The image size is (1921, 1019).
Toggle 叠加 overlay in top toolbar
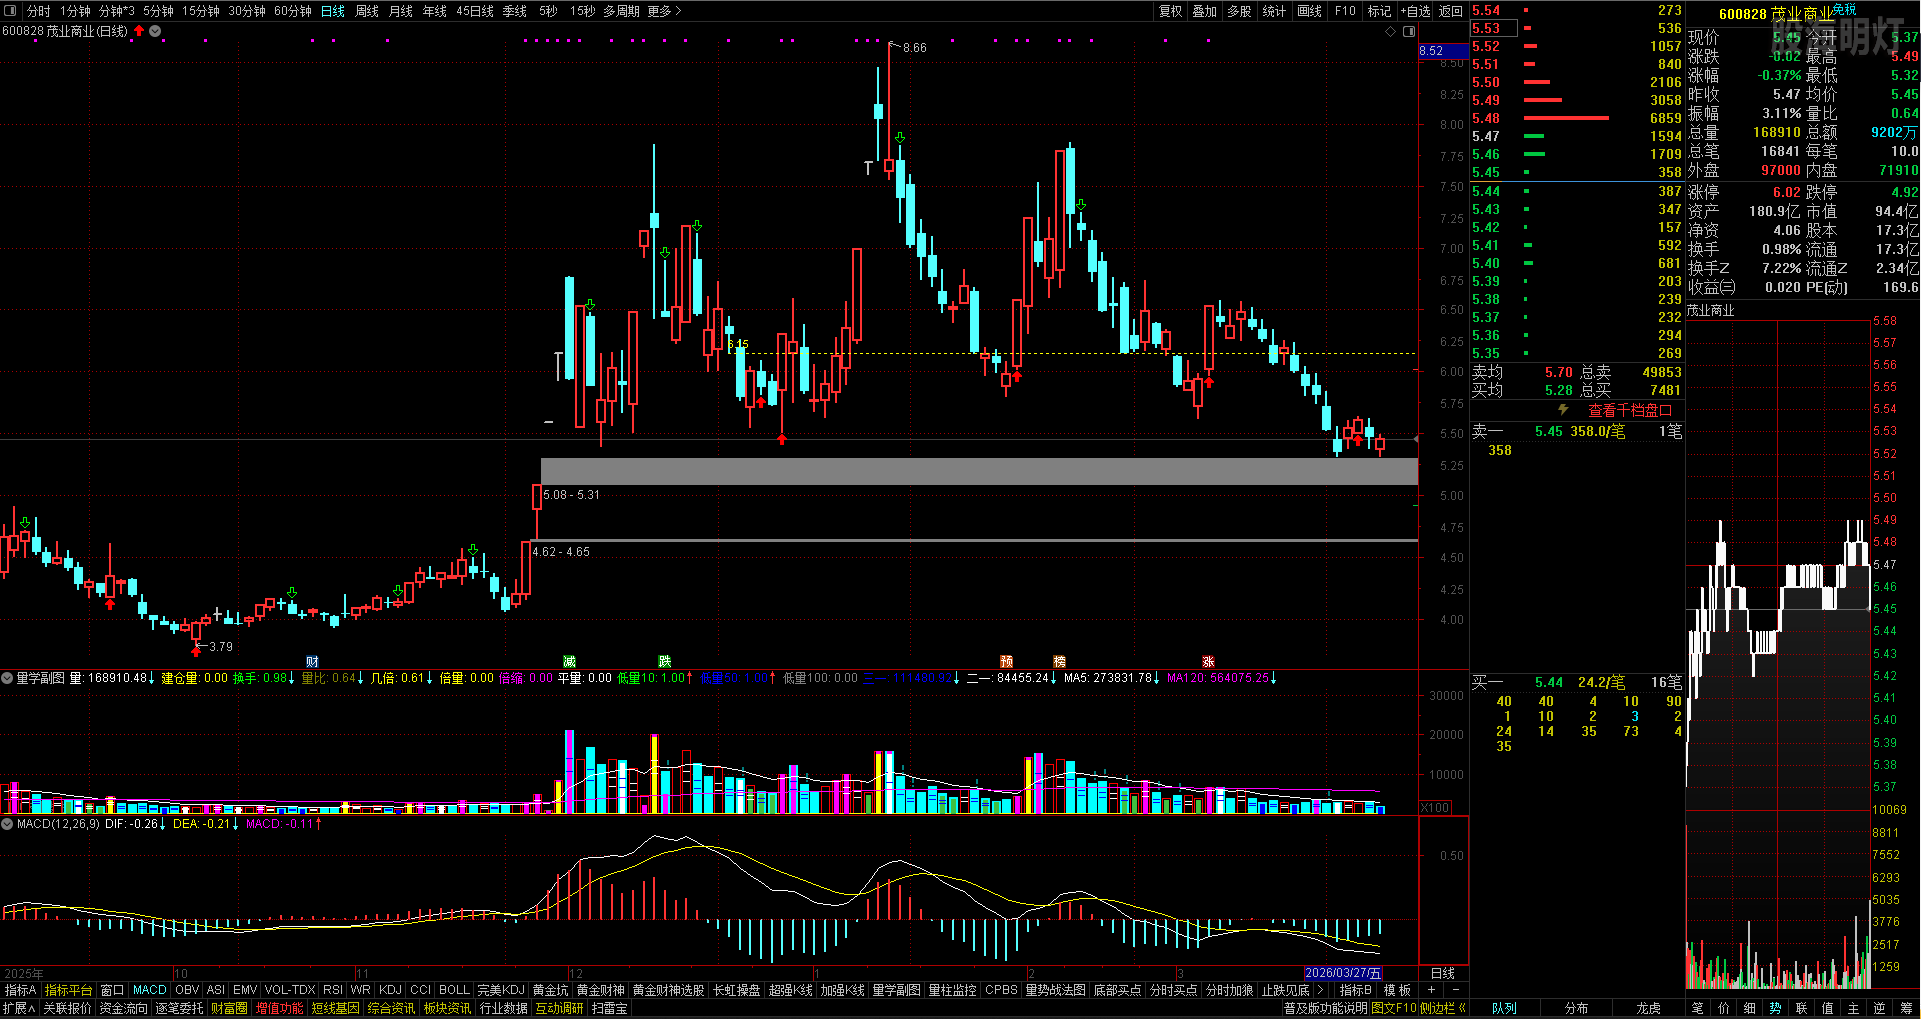click(1204, 11)
